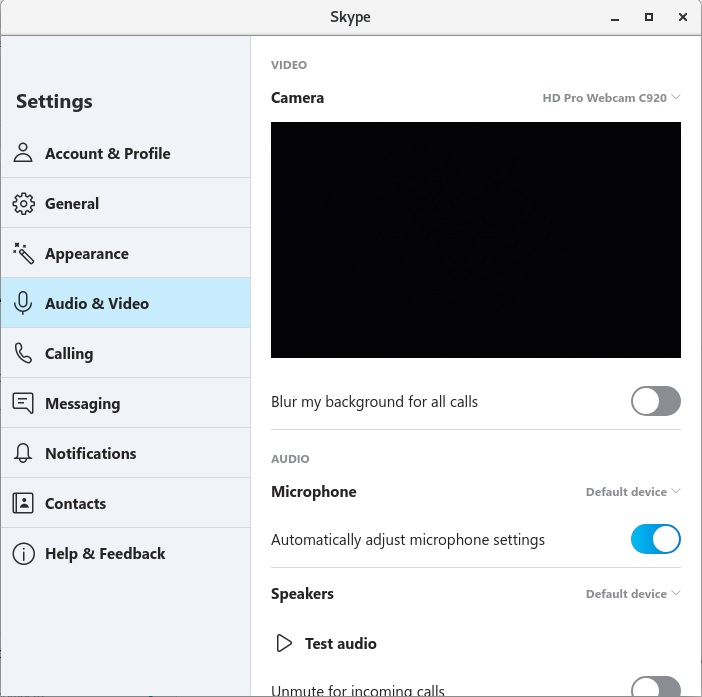Minimize the Skype window
This screenshot has width=702, height=697.
[x=615, y=18]
